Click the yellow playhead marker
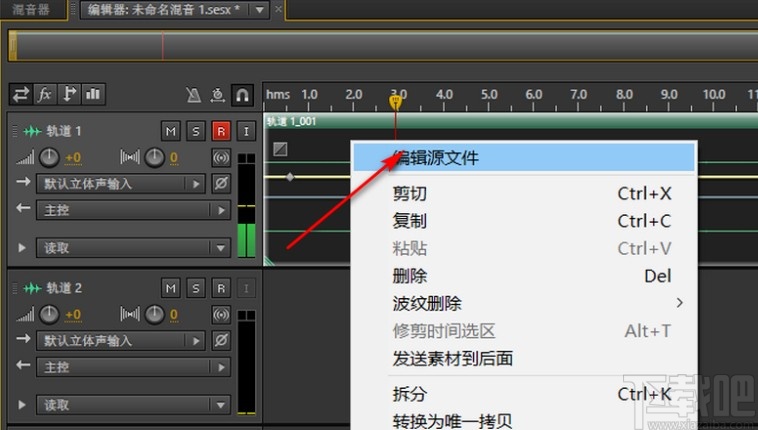The height and width of the screenshot is (430, 758). 395,102
